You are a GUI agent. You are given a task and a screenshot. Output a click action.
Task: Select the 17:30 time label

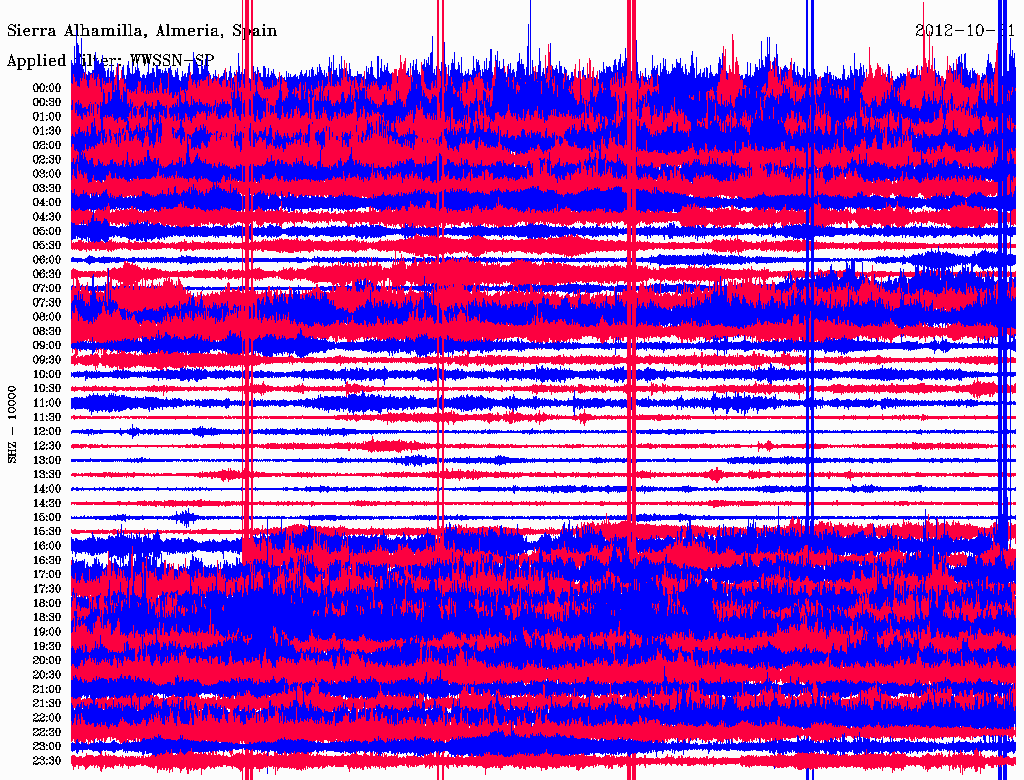[x=46, y=589]
